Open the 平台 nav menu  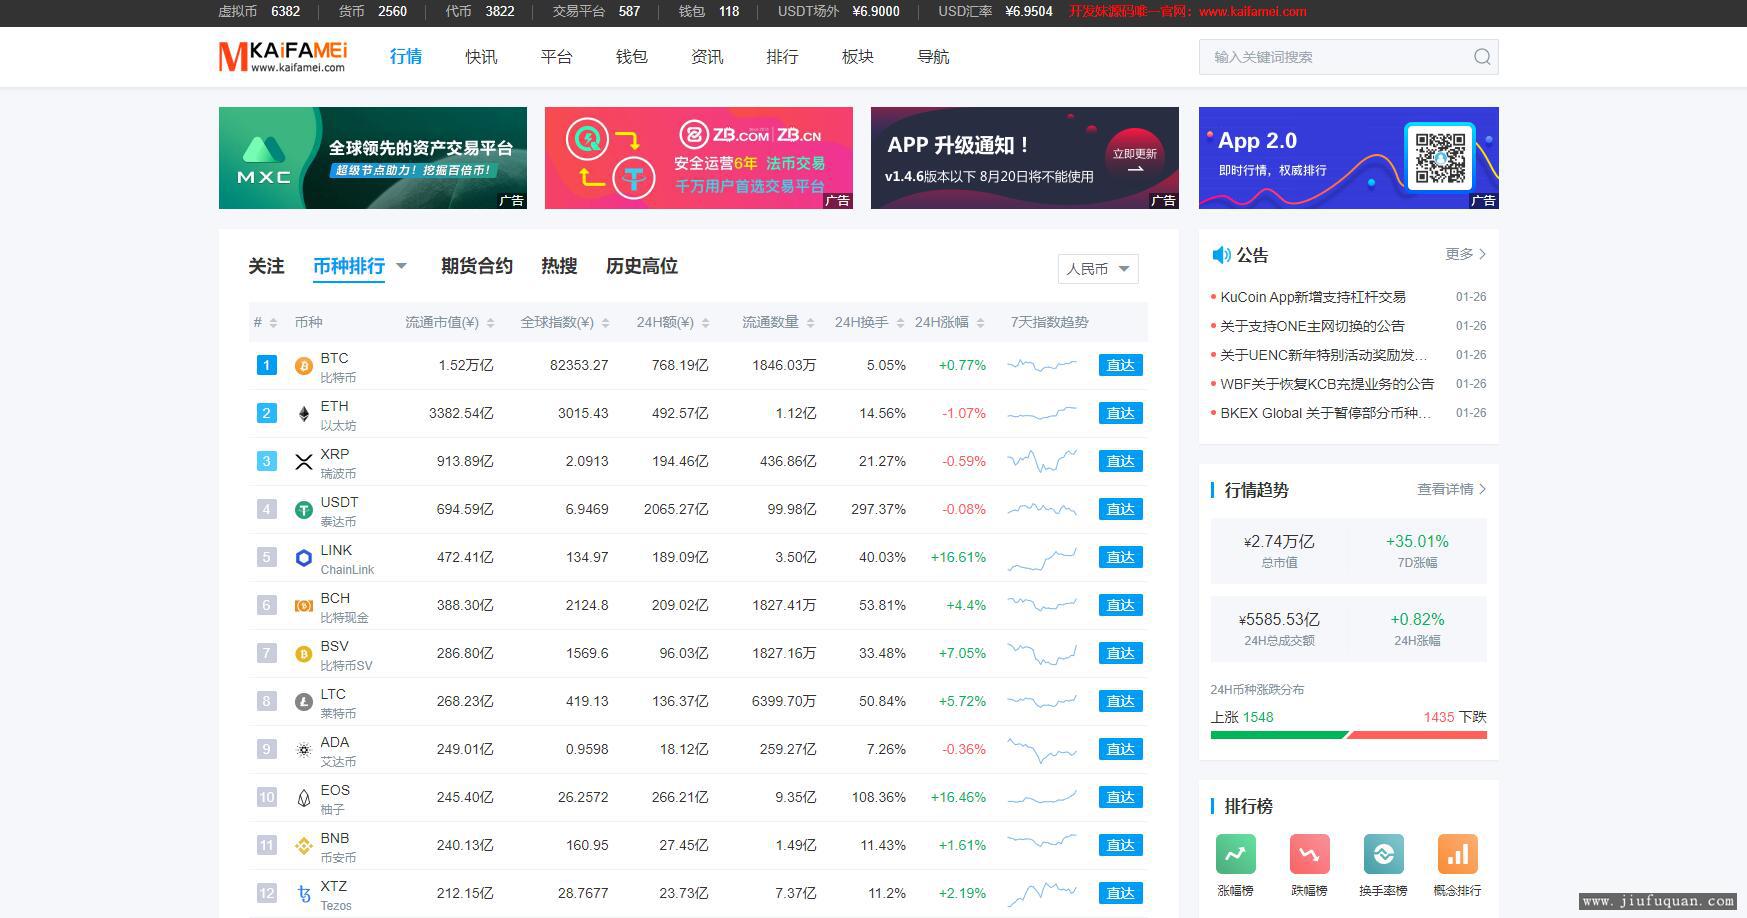coord(556,57)
